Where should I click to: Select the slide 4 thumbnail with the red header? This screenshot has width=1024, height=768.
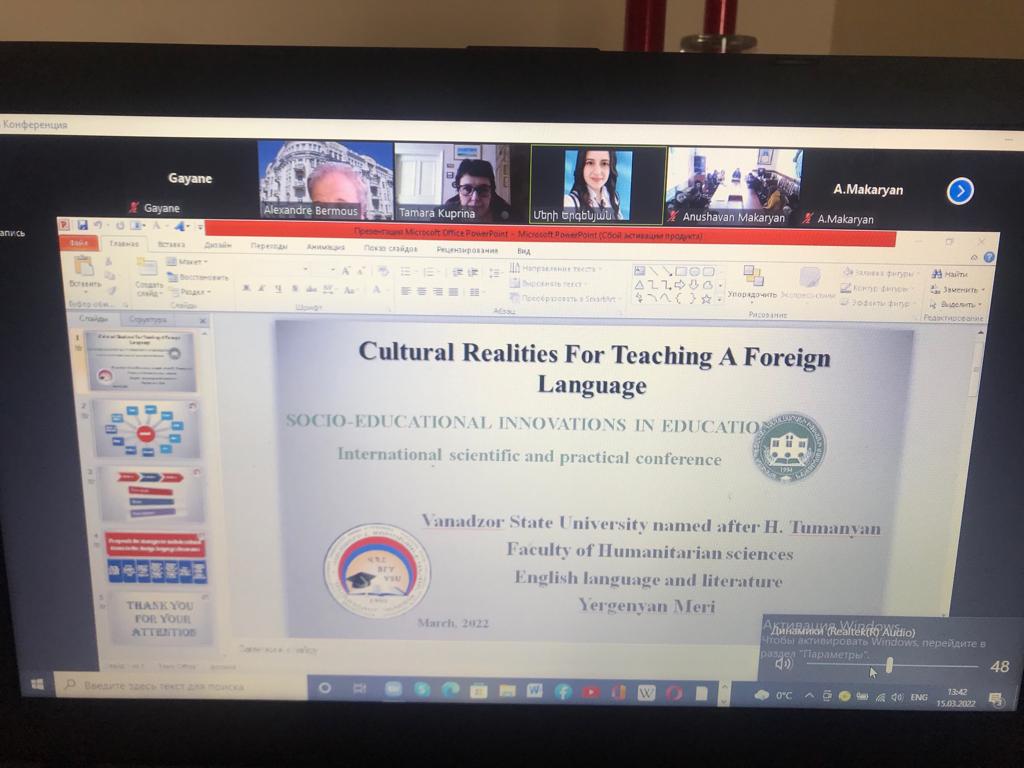(x=155, y=557)
